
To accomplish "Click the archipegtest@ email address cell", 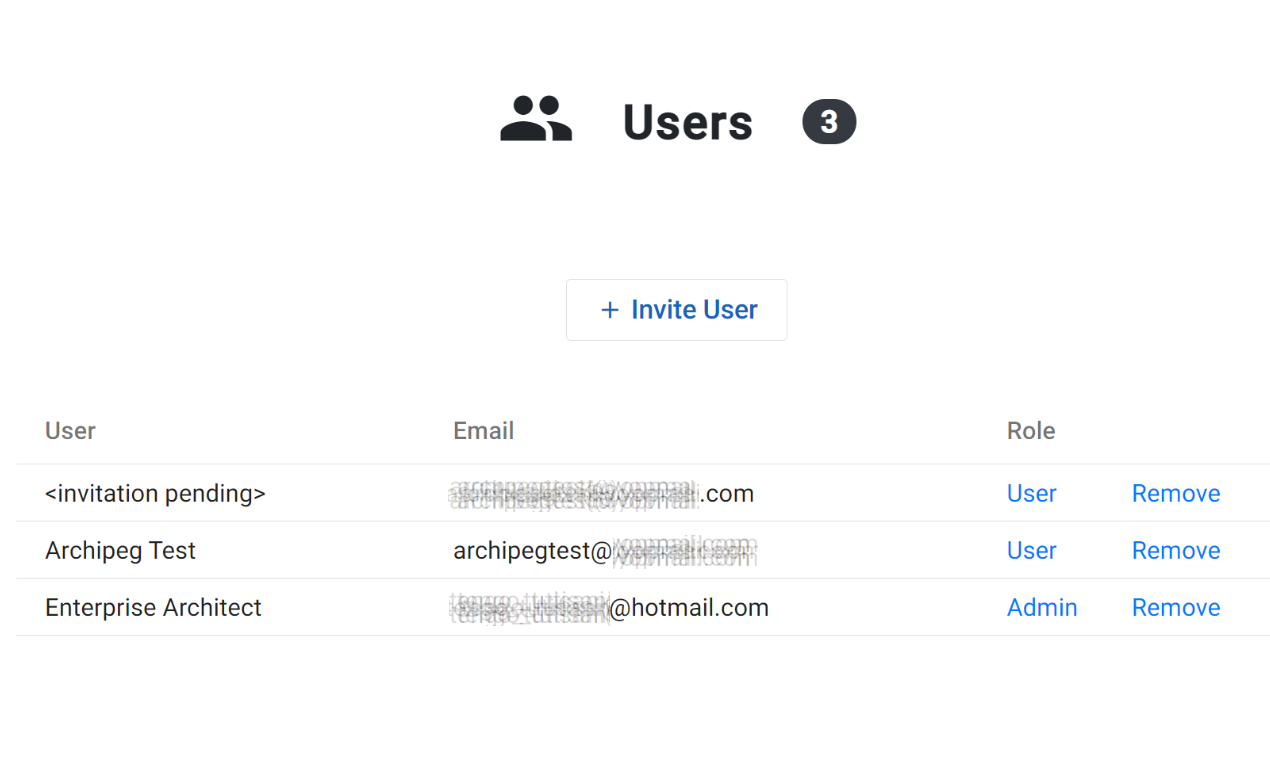I will pyautogui.click(x=605, y=551).
